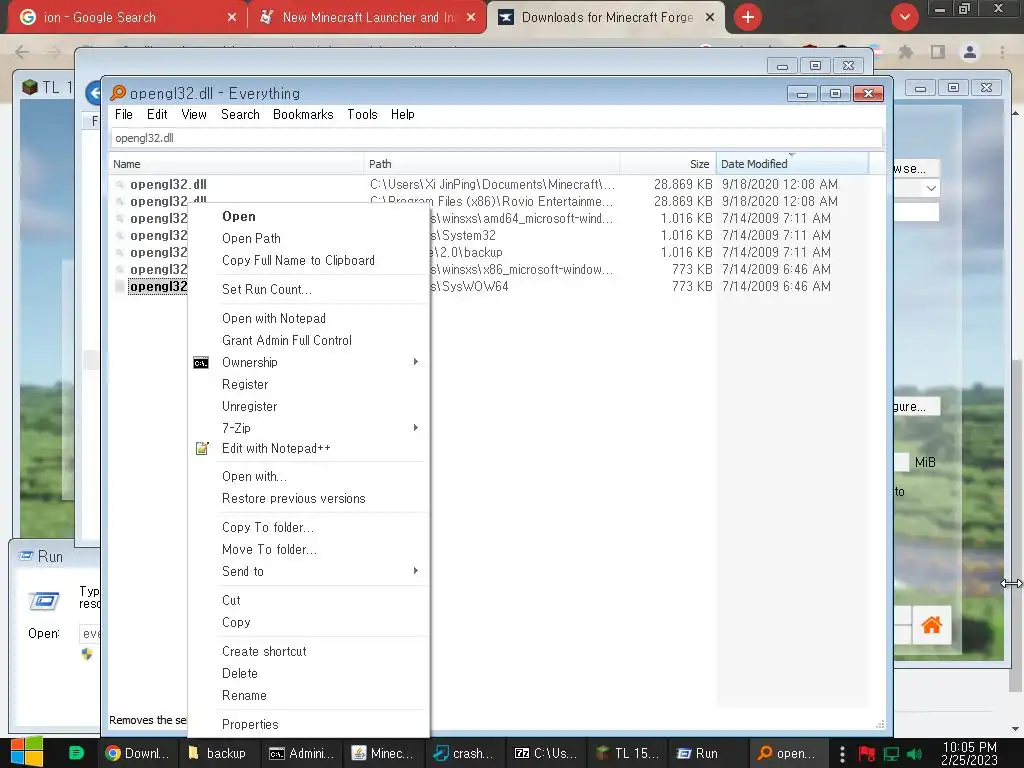Viewport: 1024px width, 768px height.
Task: Show hidden tray icons via three dots
Action: point(842,754)
